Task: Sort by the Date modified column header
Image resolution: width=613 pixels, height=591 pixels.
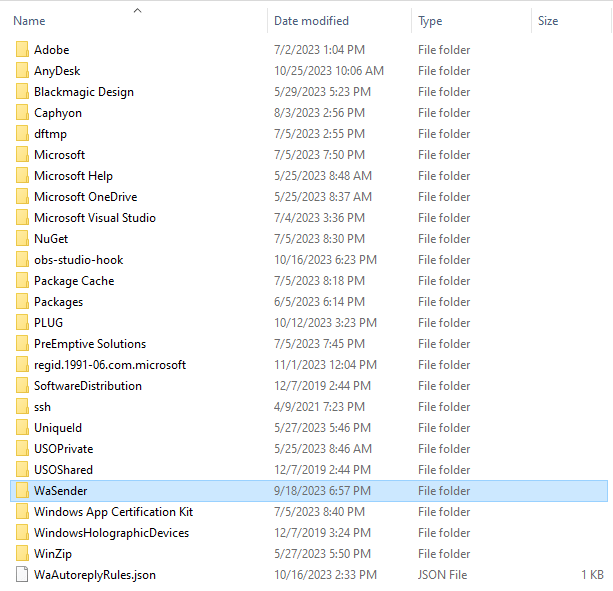Action: 311,21
